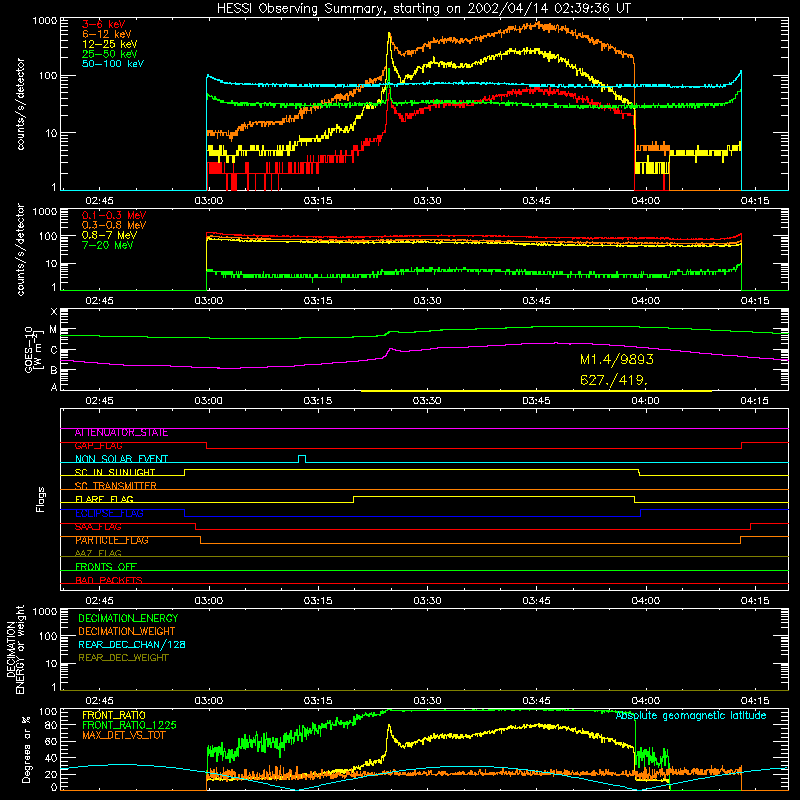
Task: Click the 0.8-7 MeV legend entry
Action: click(x=109, y=235)
